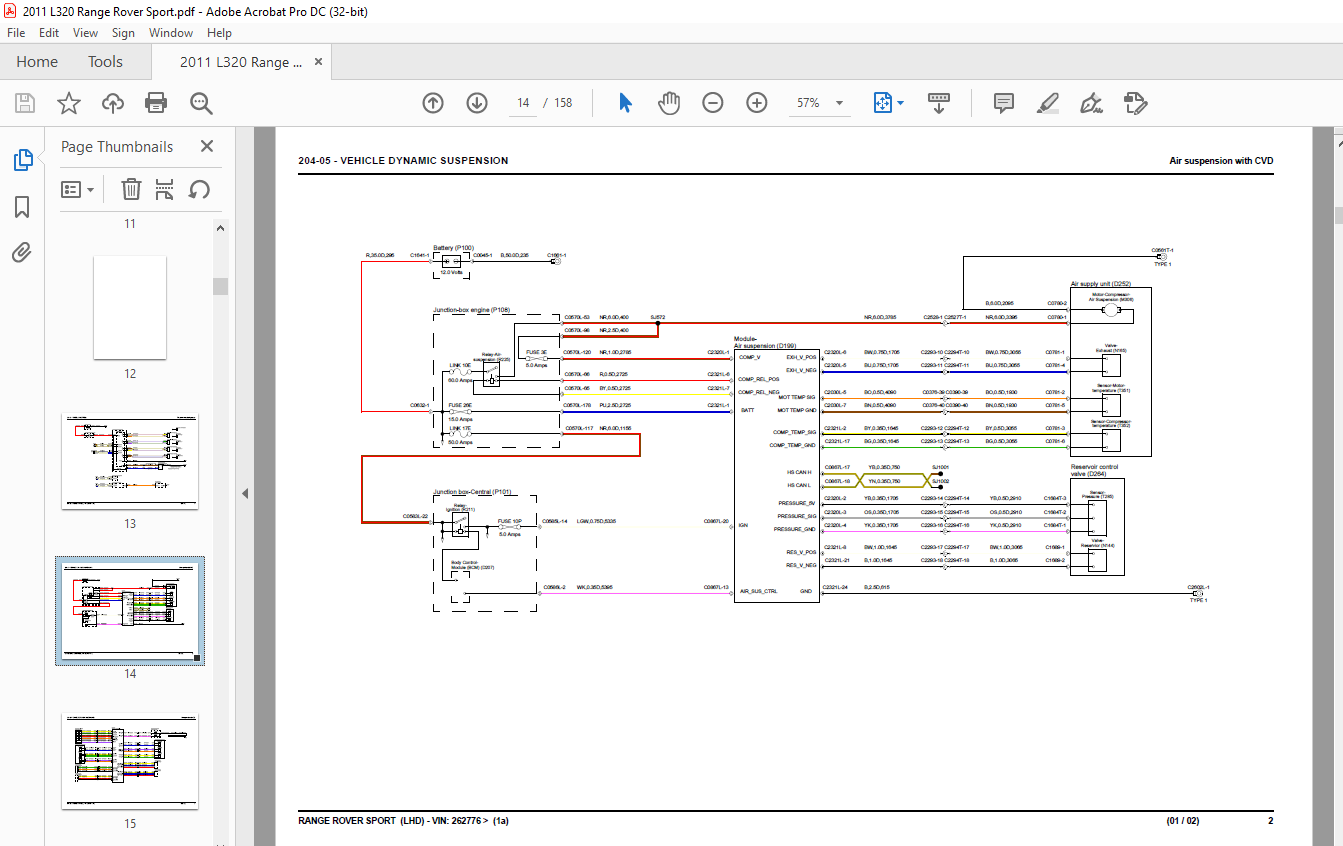Click the 'Air suspension with CVD' header text
This screenshot has height=846, width=1343.
[x=1221, y=161]
